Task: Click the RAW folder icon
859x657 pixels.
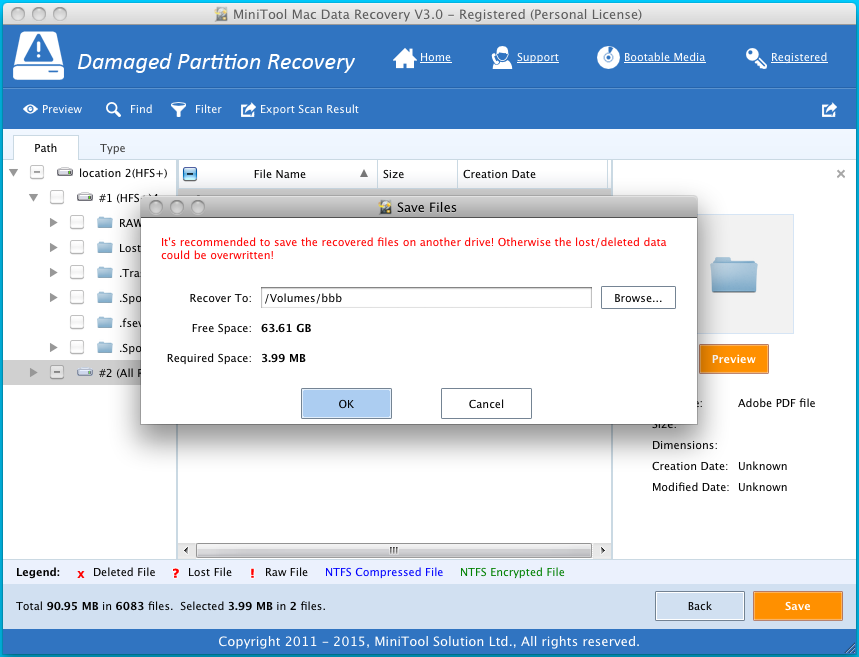Action: [x=105, y=222]
